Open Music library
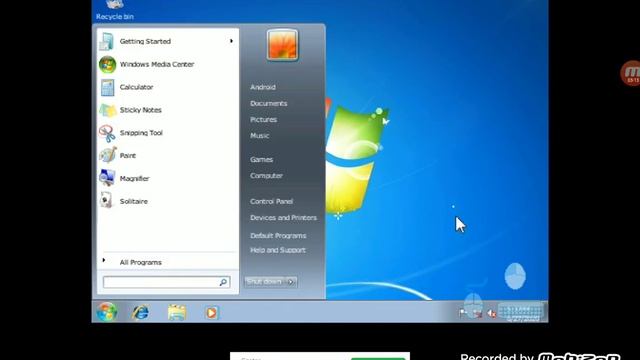 [x=260, y=136]
